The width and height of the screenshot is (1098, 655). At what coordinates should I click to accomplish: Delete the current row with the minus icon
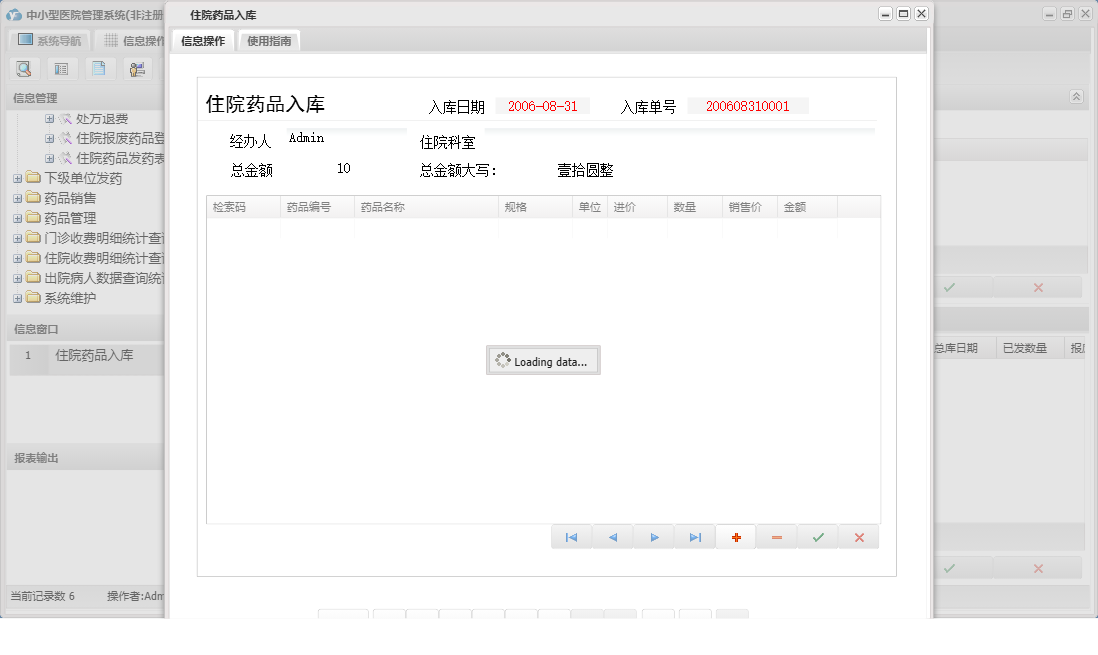coord(776,537)
